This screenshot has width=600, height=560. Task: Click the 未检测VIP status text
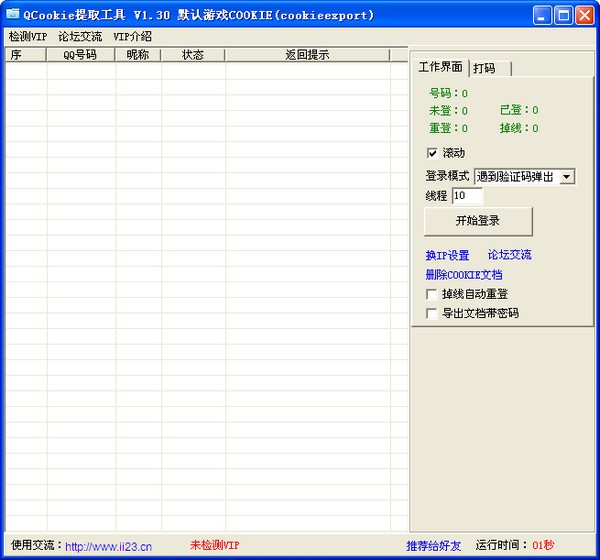coord(214,545)
